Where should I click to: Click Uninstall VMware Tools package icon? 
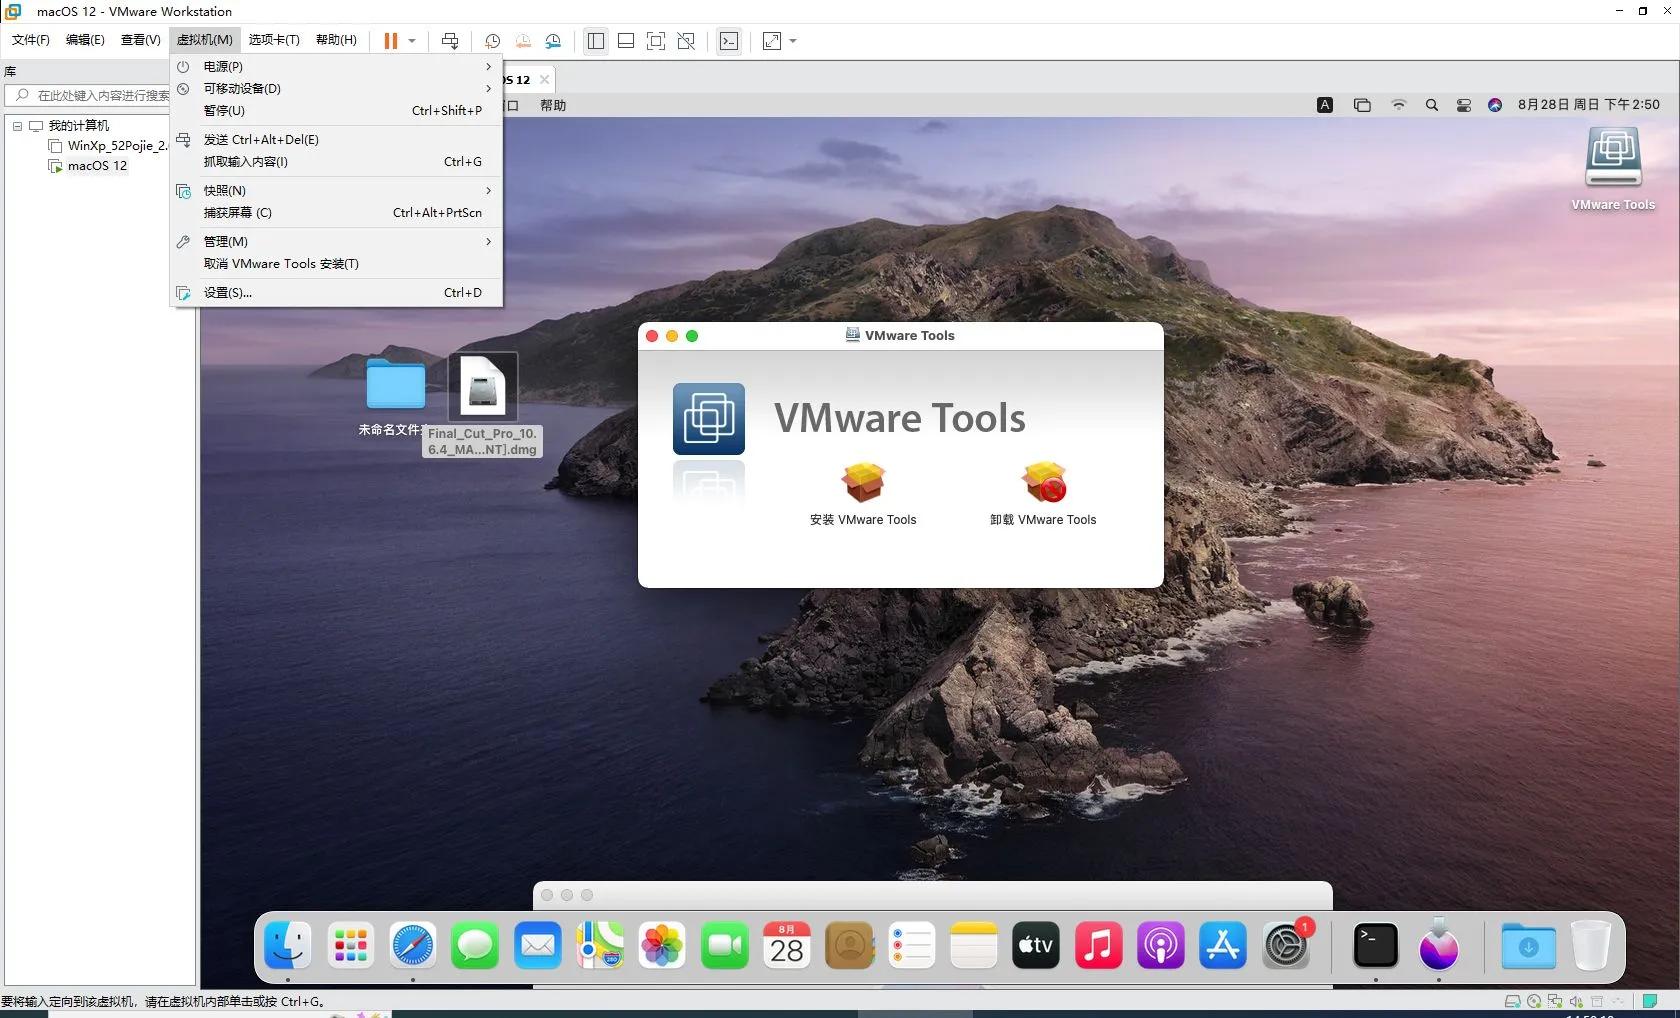tap(1043, 483)
